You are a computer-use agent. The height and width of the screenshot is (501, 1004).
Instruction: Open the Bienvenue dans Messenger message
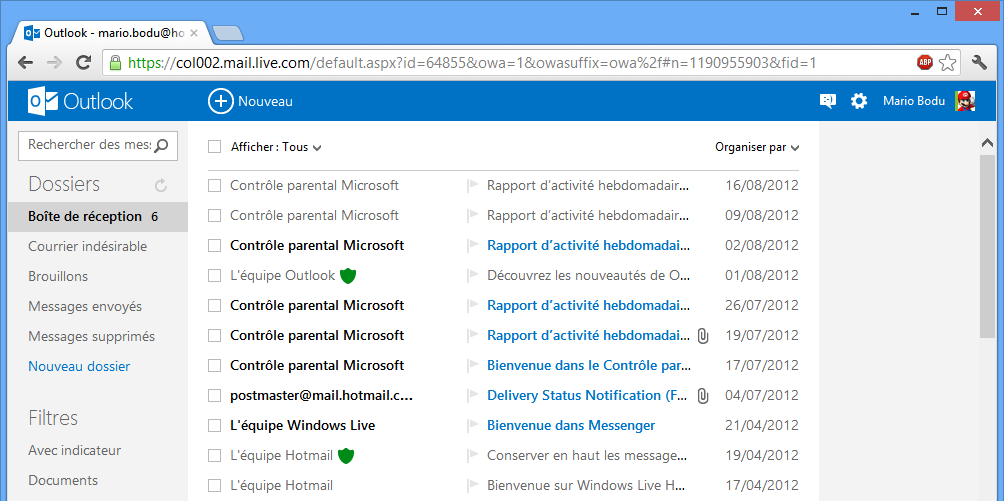pyautogui.click(x=571, y=425)
